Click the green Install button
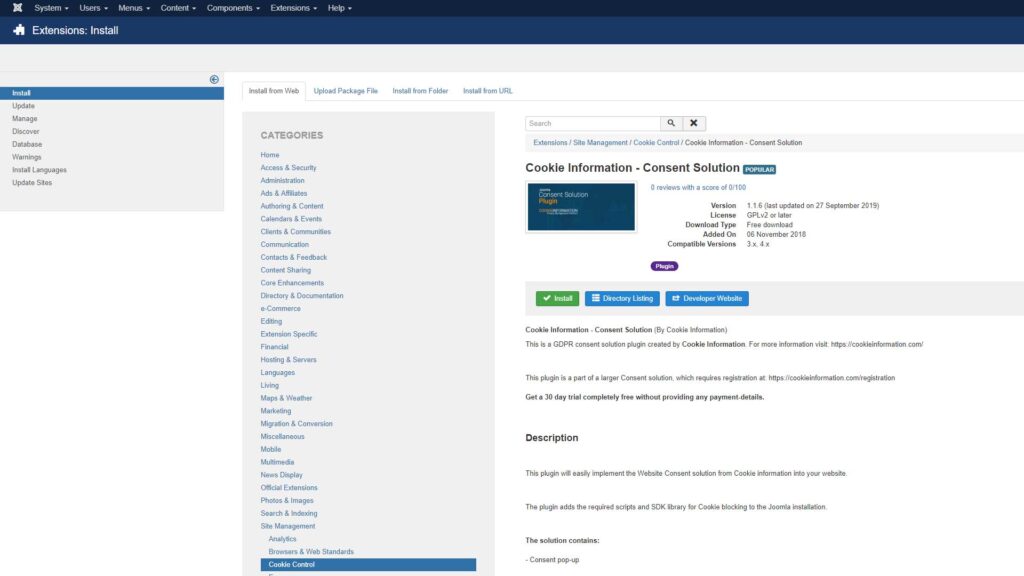 point(557,298)
